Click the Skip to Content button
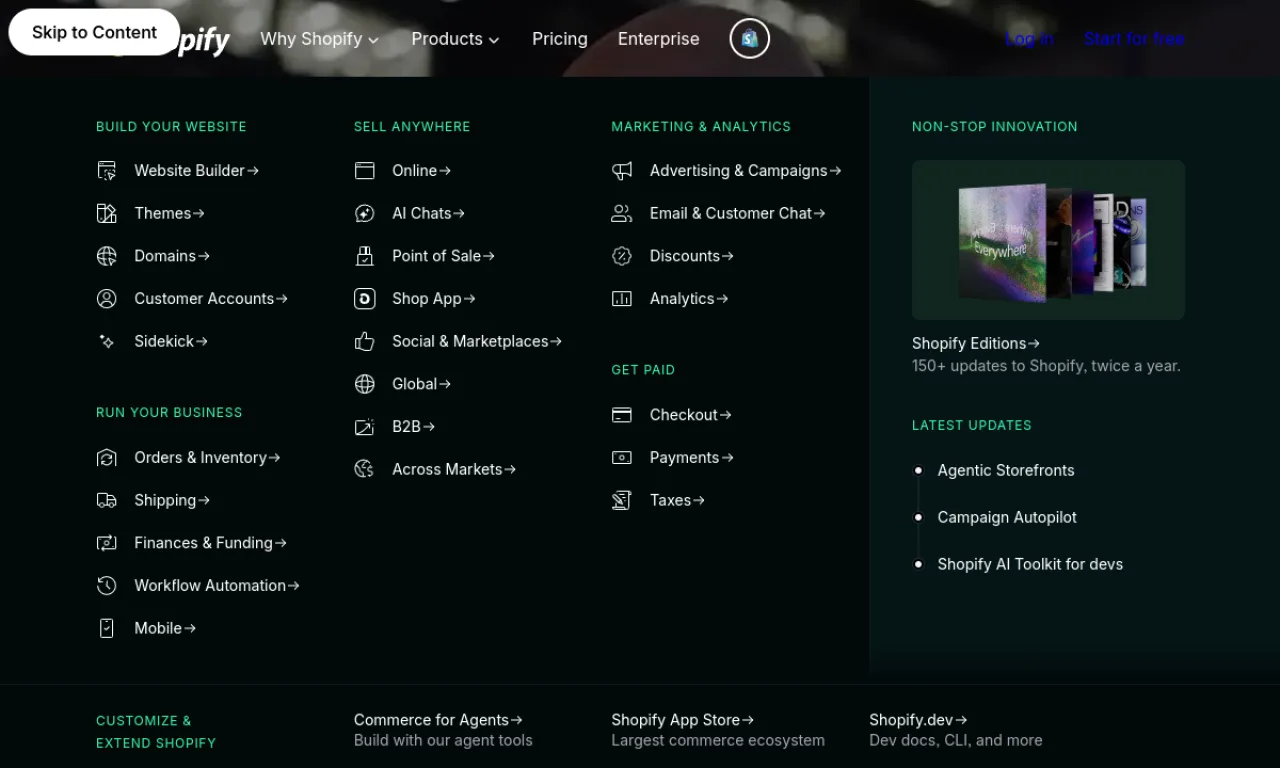 pos(94,32)
